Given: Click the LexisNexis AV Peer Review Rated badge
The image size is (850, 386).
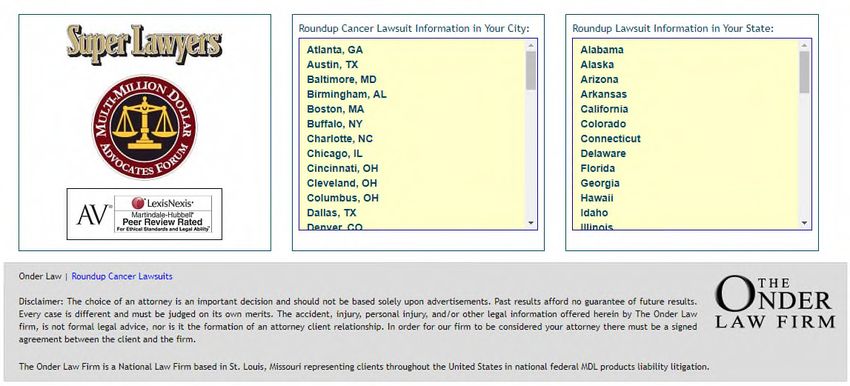Looking at the screenshot, I should click(144, 214).
